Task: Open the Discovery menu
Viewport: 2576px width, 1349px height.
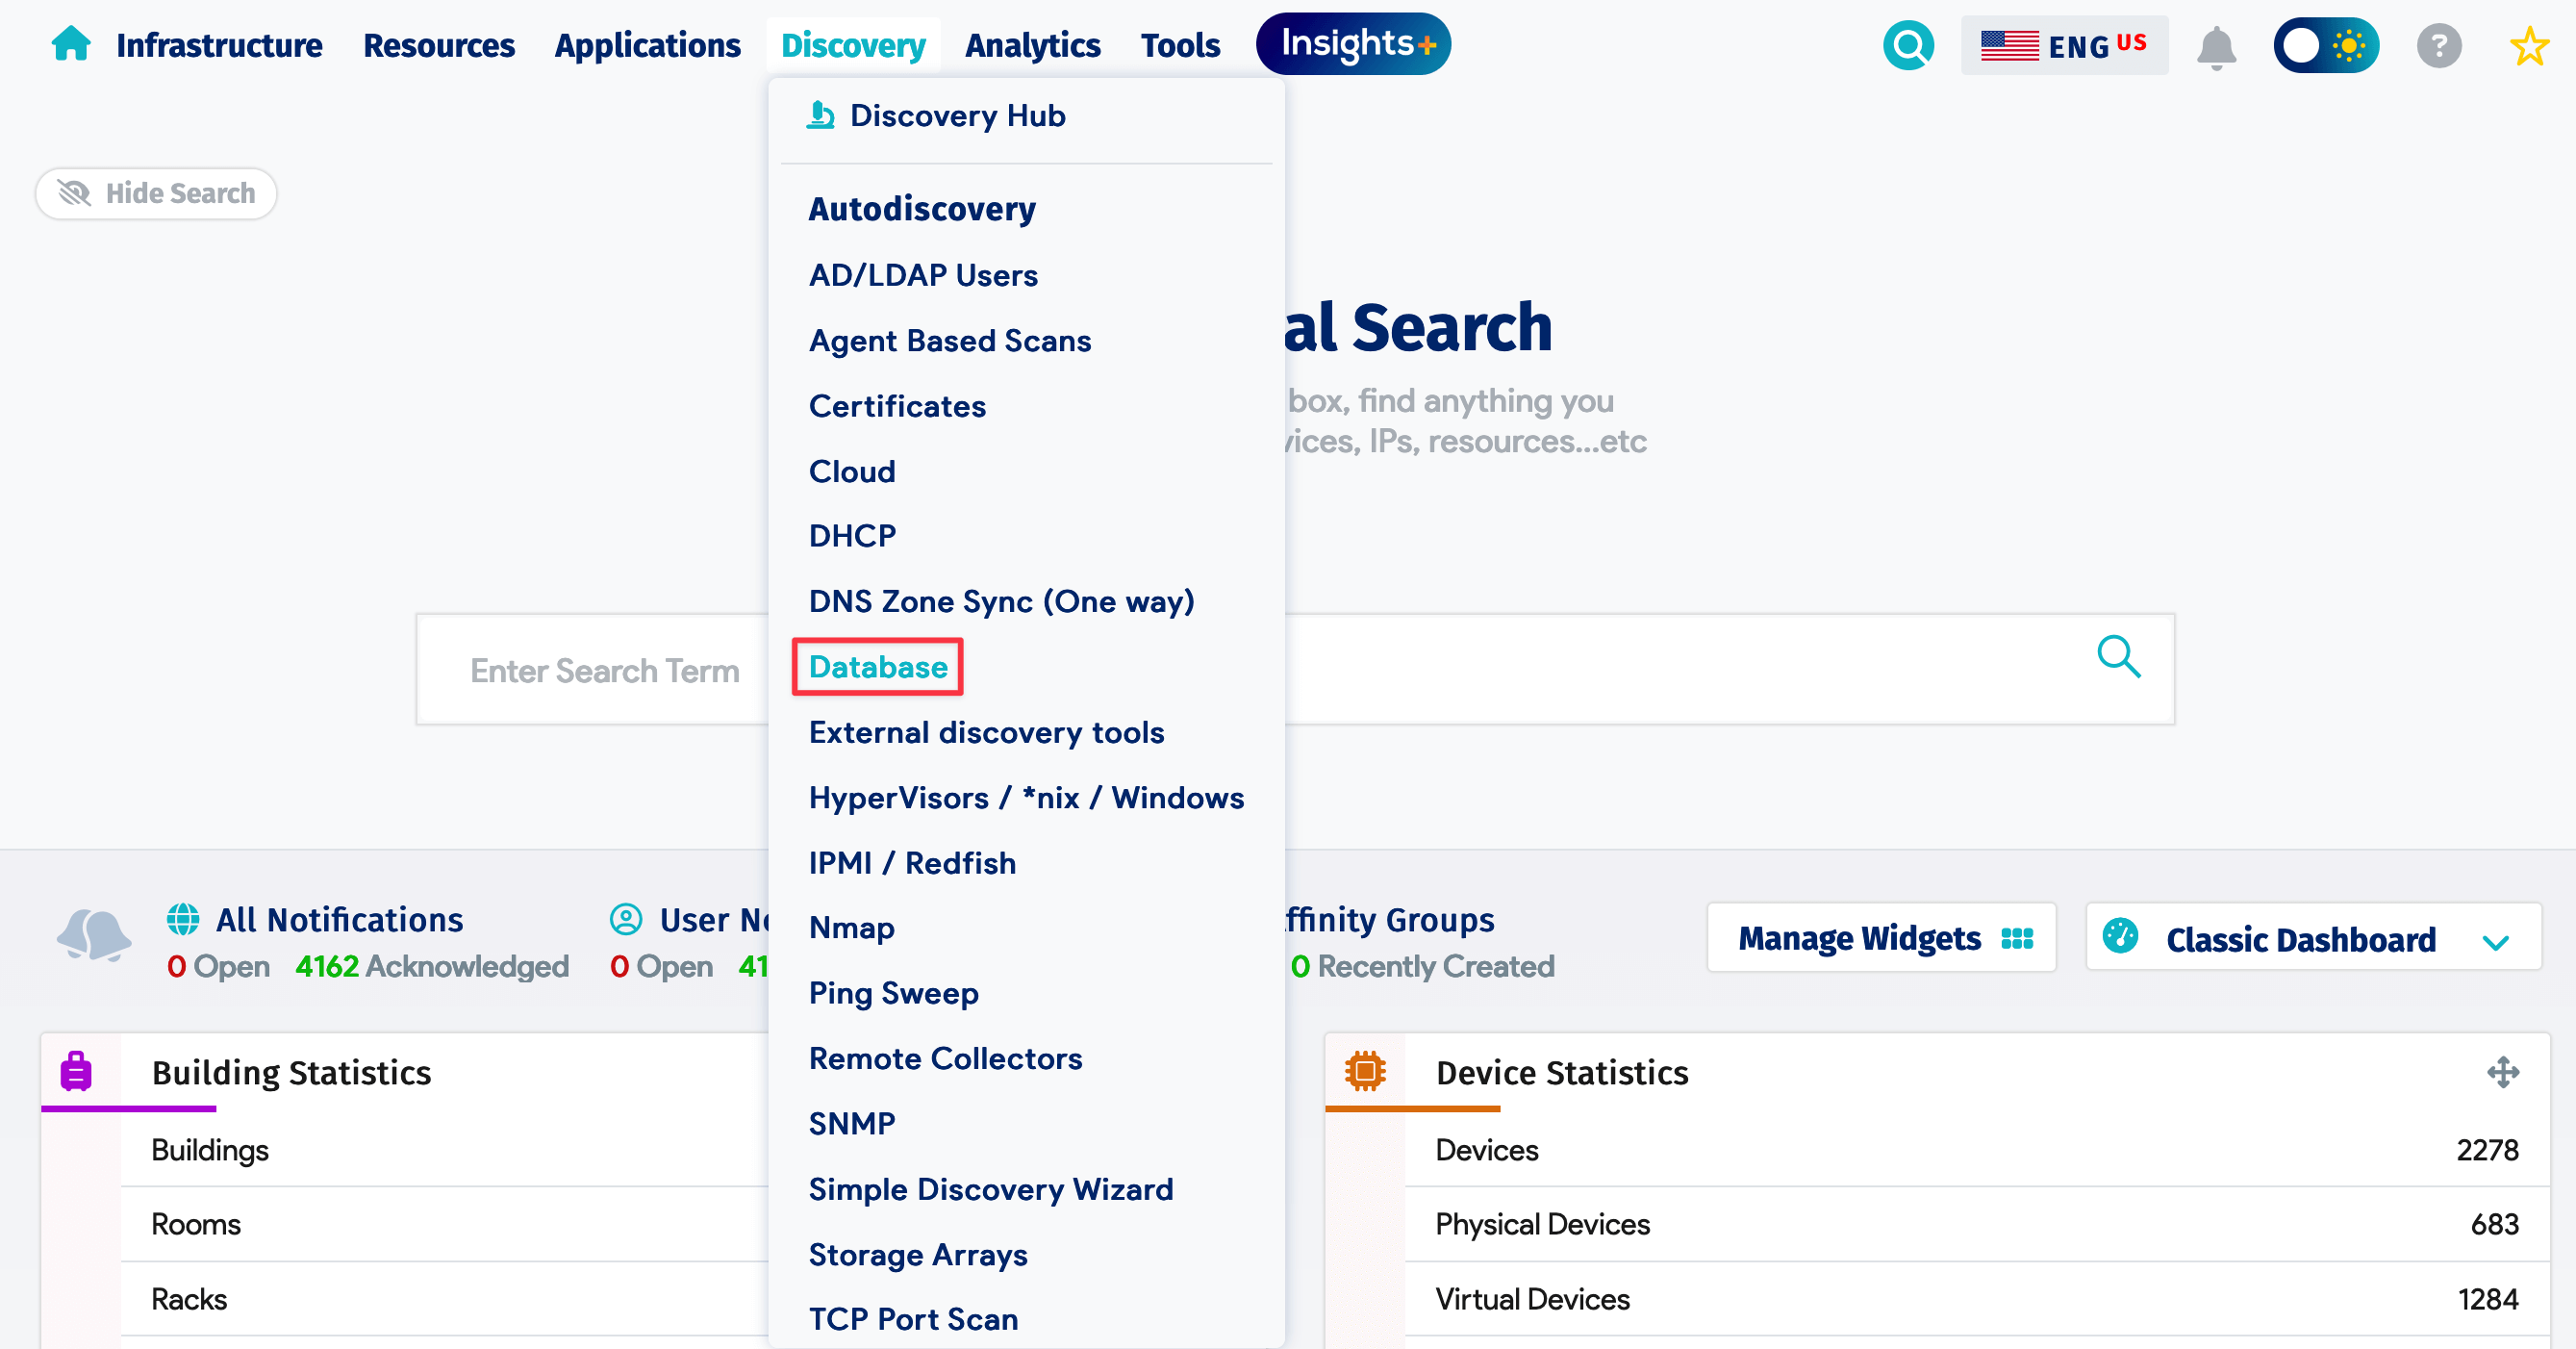Action: click(x=852, y=45)
